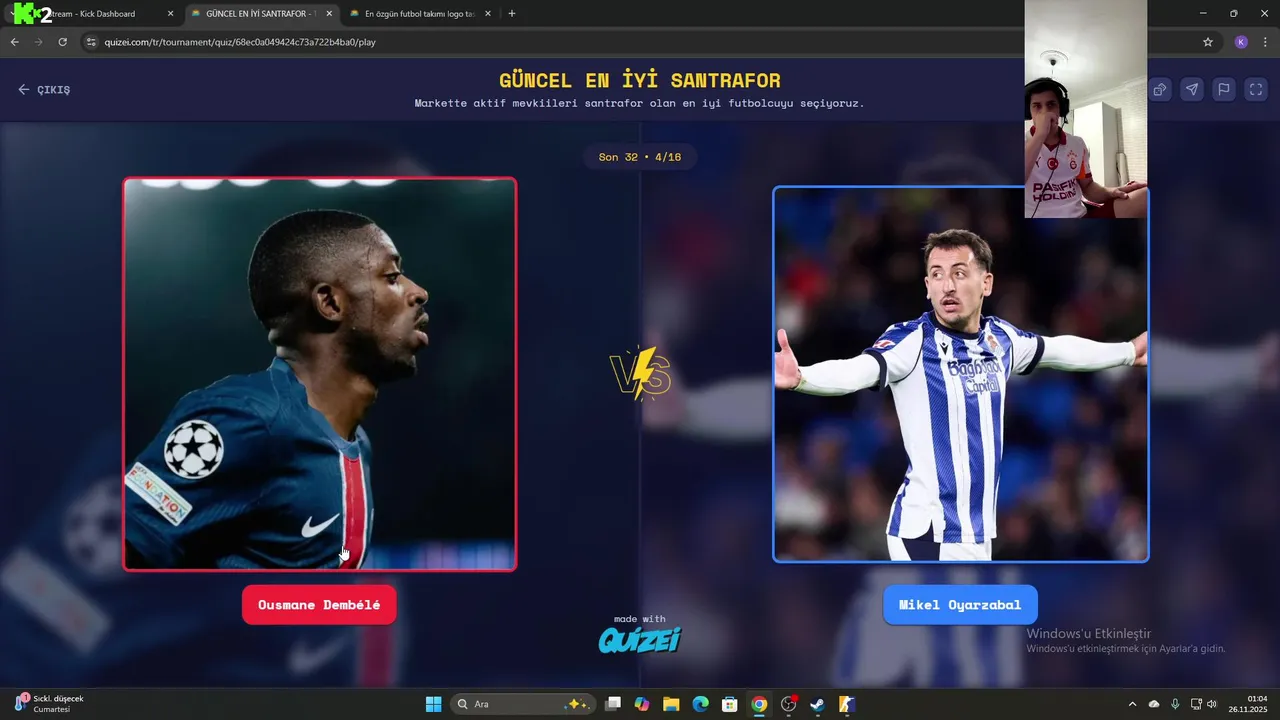The width and height of the screenshot is (1280, 720).
Task: Click the share paper-plane icon
Action: point(1192,89)
